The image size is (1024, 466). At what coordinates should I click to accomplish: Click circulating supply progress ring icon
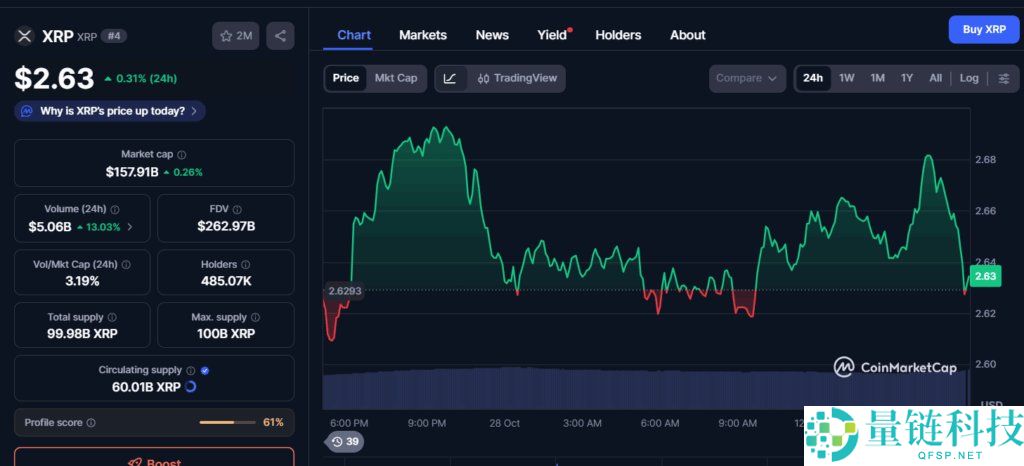191,386
